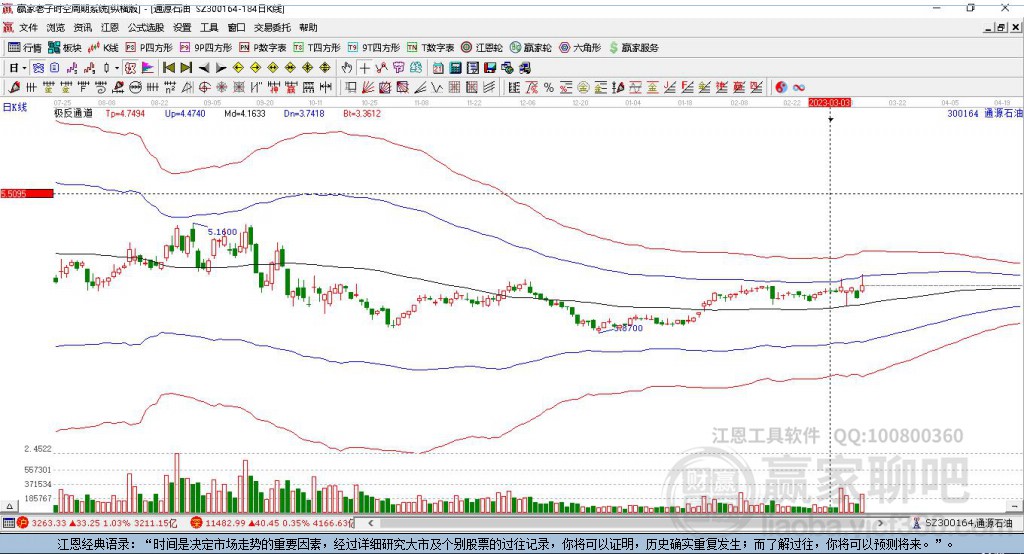
Task: Open the 工具 menu
Action: tap(209, 27)
